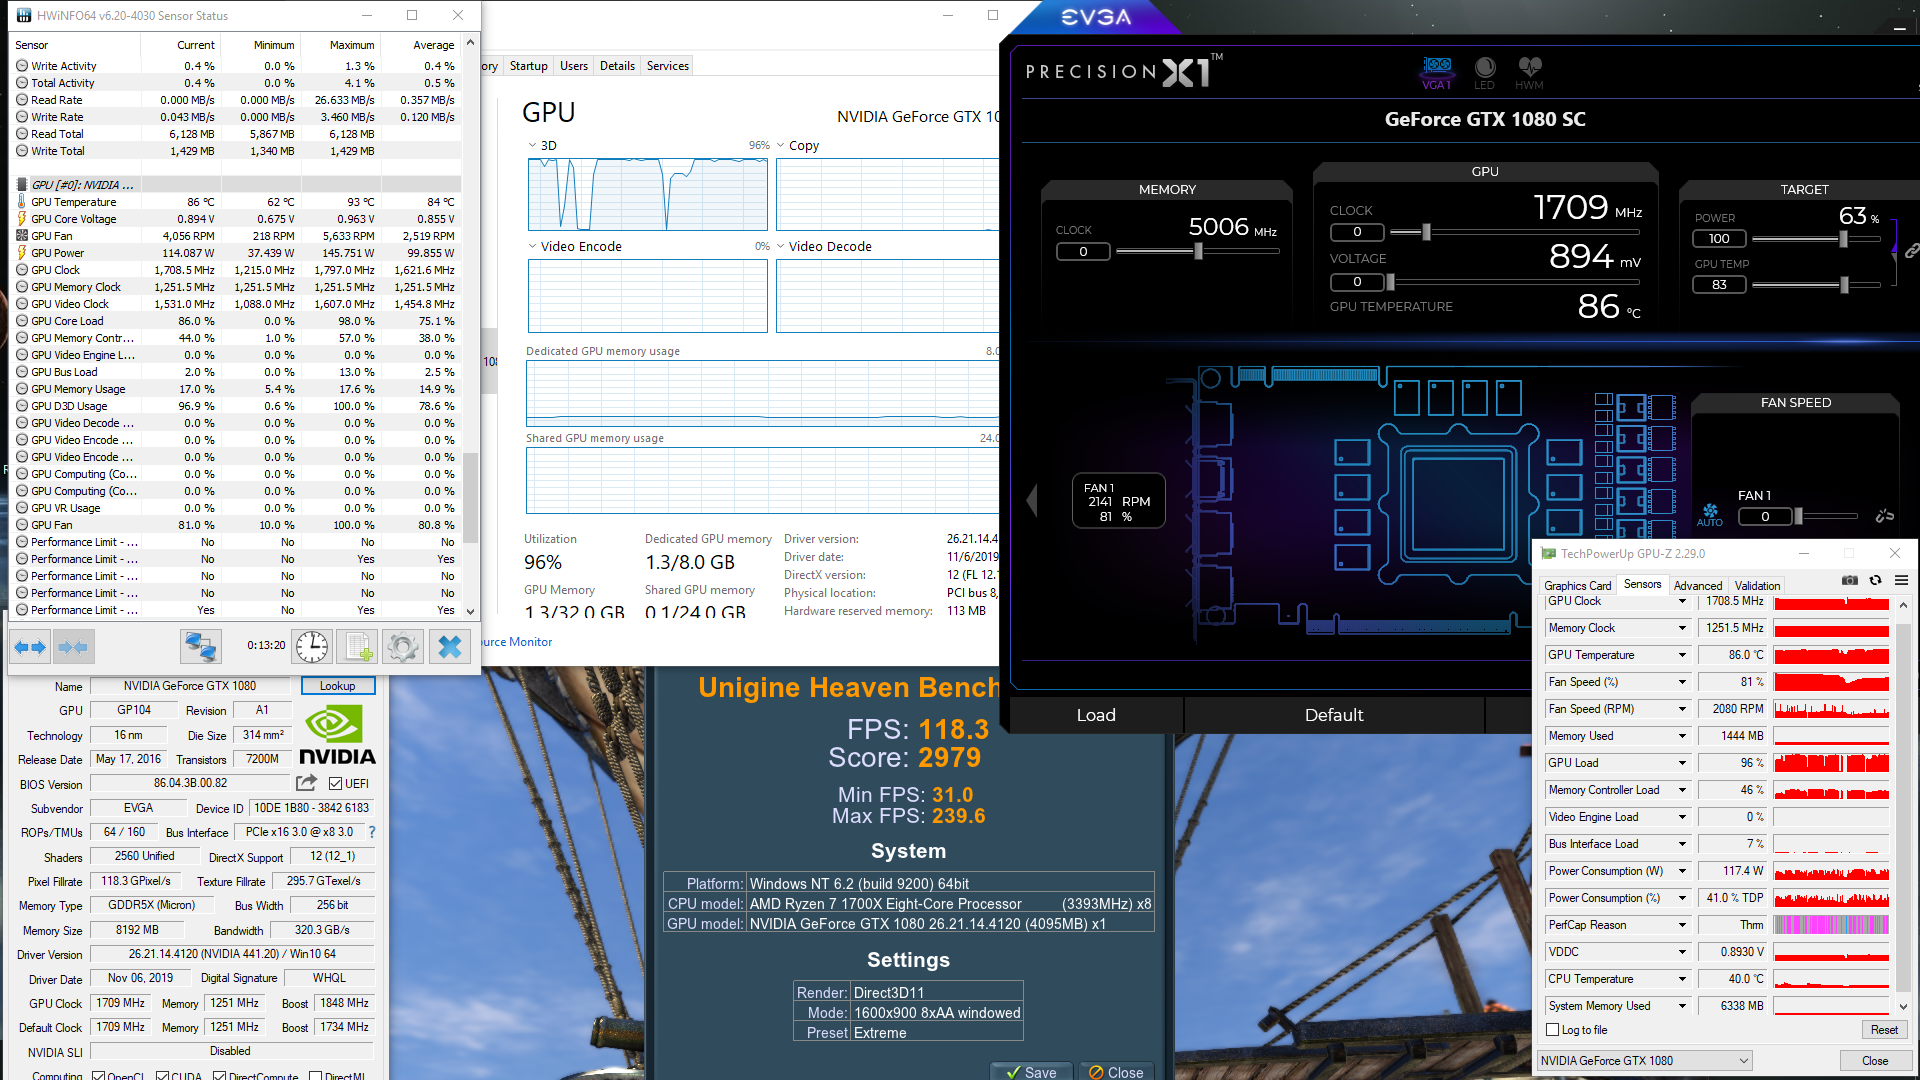
Task: Click the HWiNFO clock reset timer icon
Action: click(312, 647)
